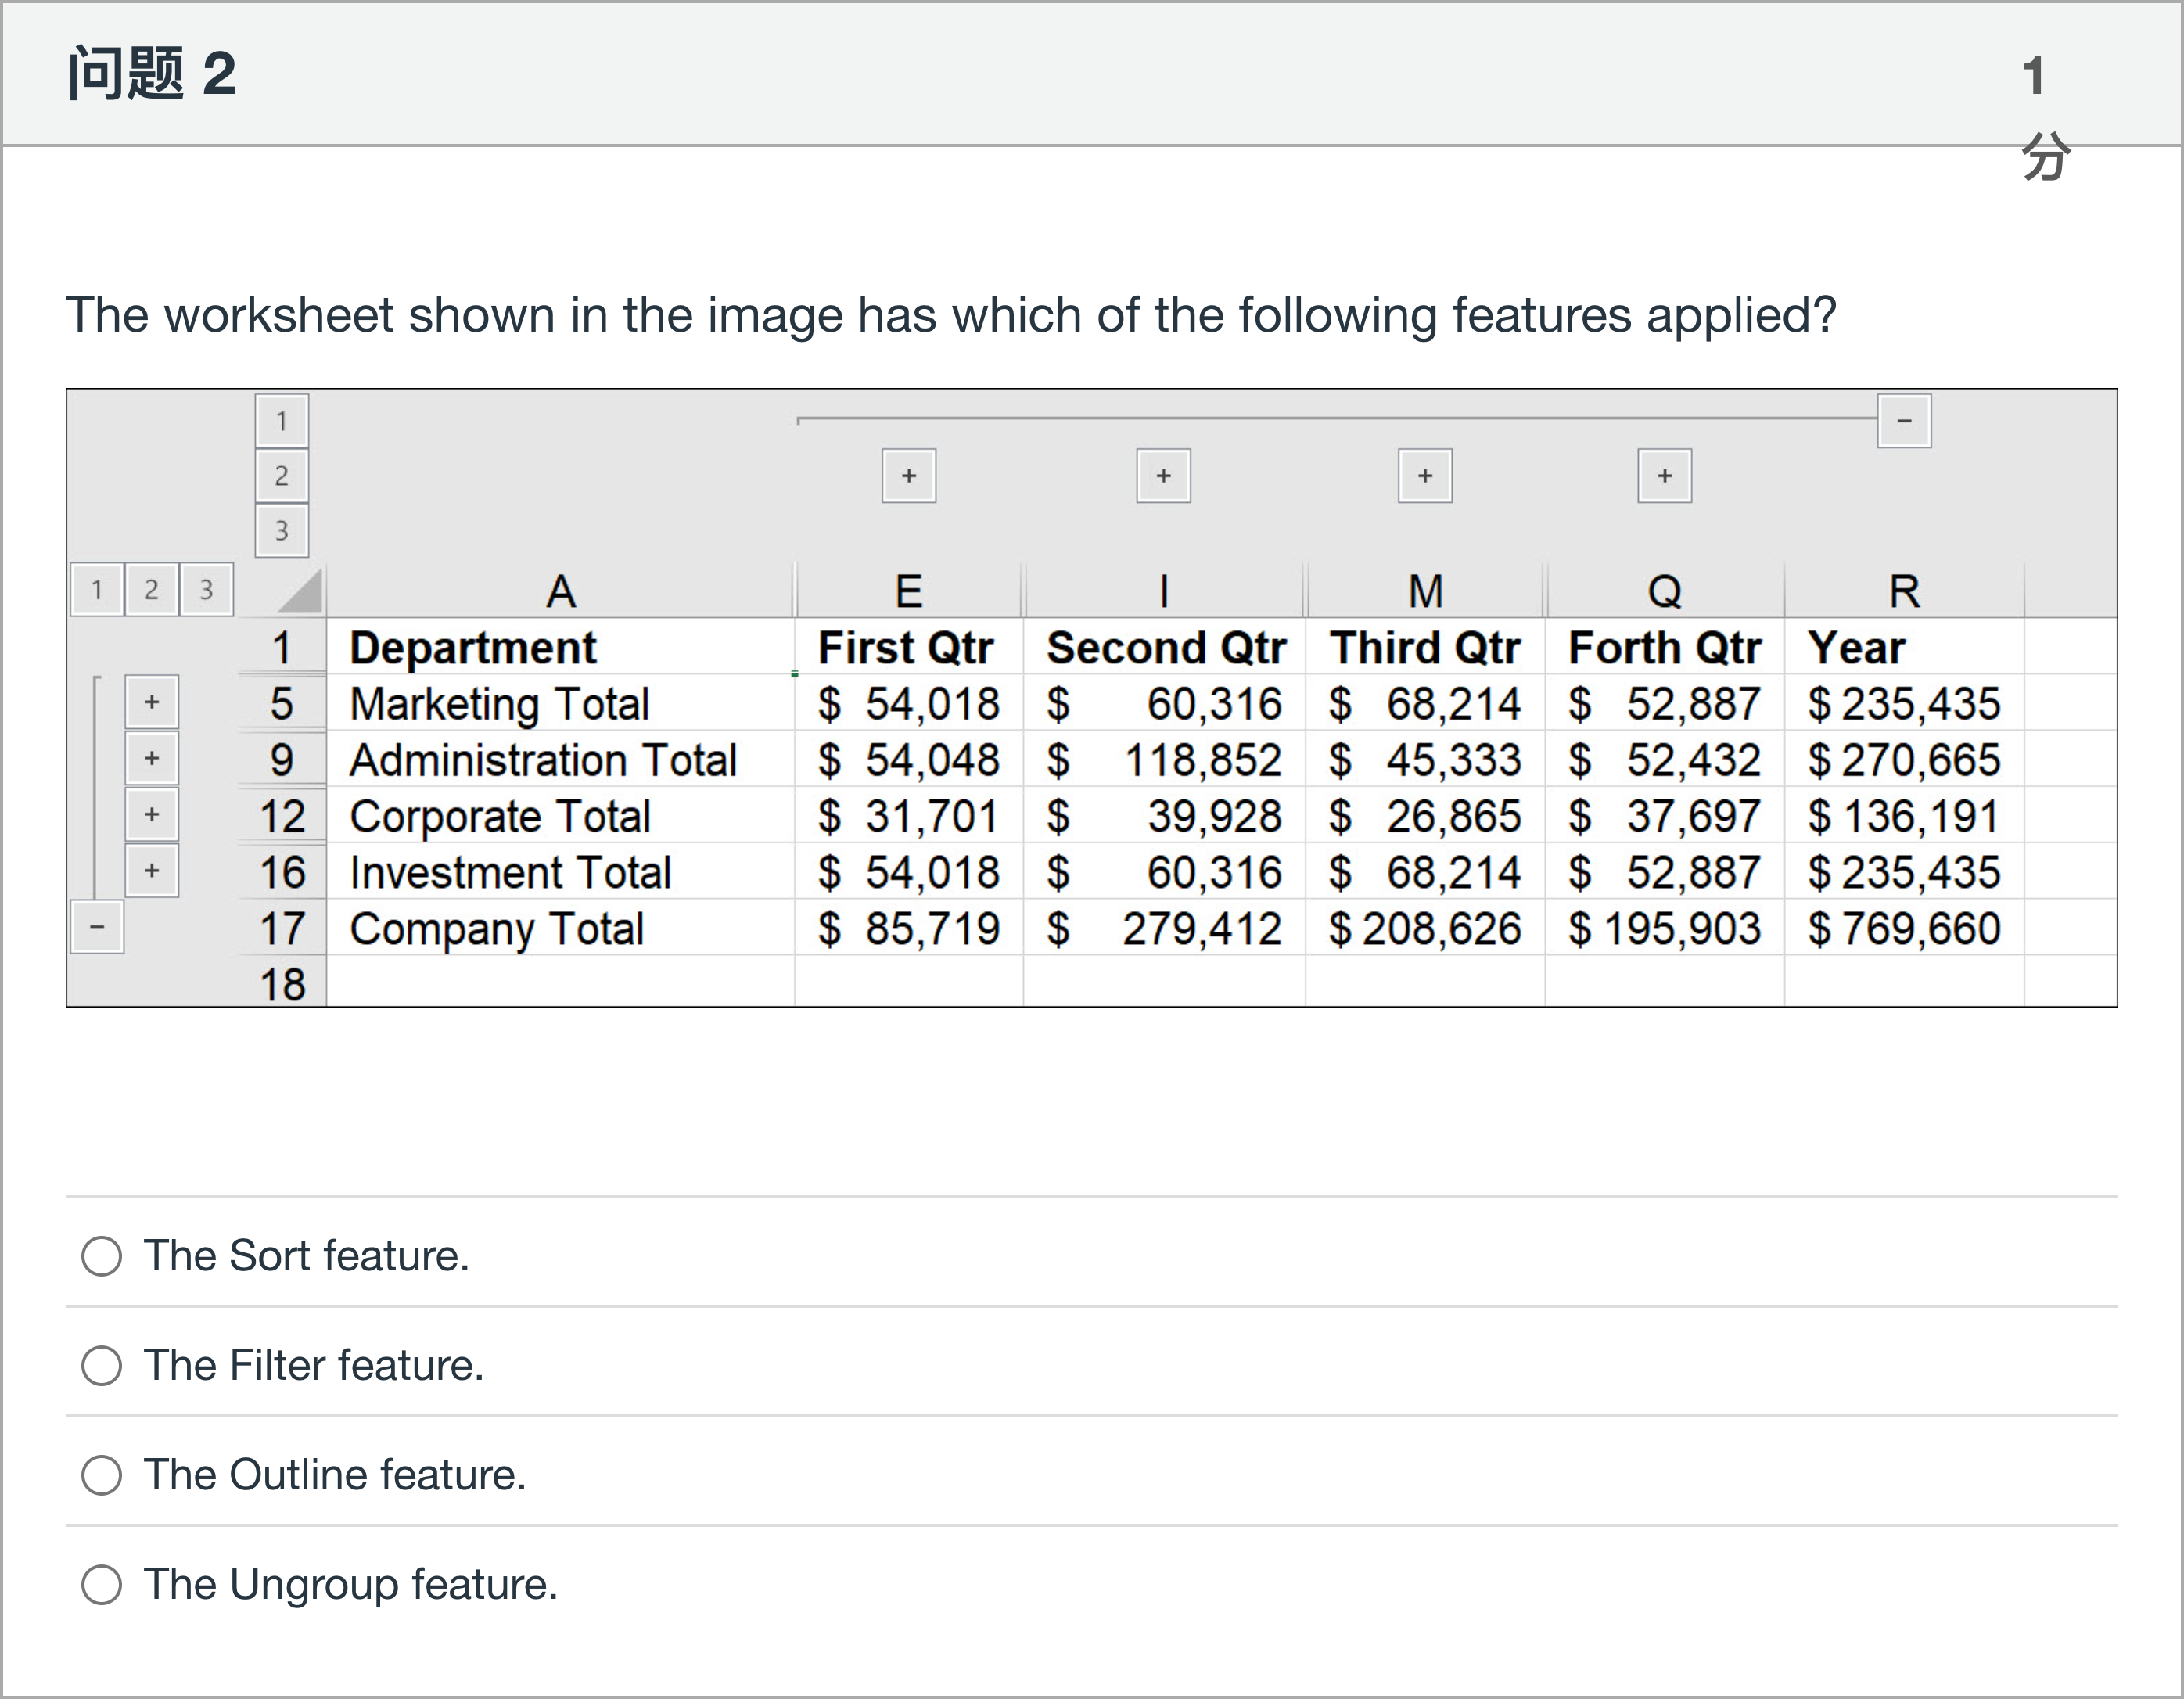The height and width of the screenshot is (1699, 2184).
Task: Collapse the column outline above Year
Action: (1904, 421)
